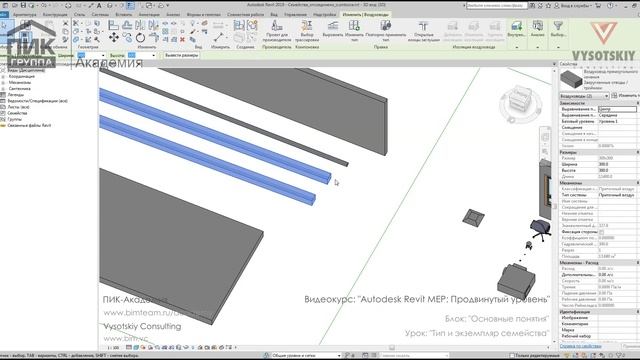Select the air terminal diffuser in view
This screenshot has width=640, height=360.
(x=473, y=217)
